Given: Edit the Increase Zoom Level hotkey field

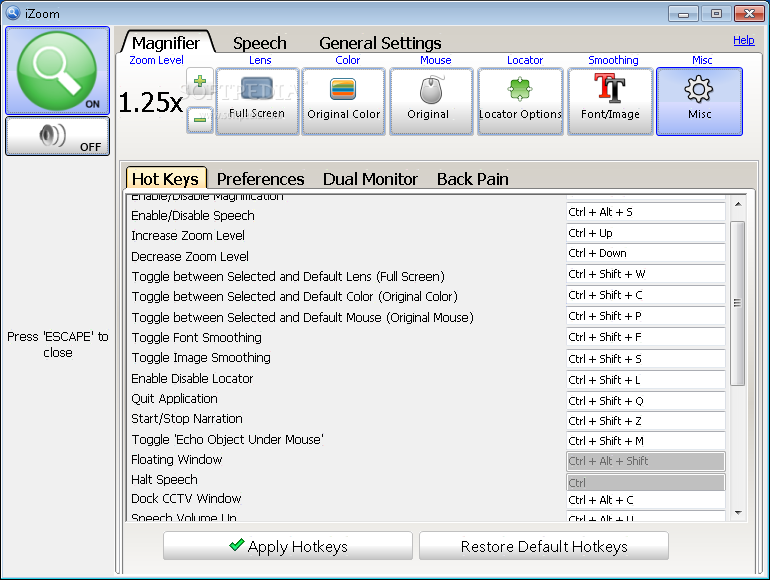Looking at the screenshot, I should 646,233.
